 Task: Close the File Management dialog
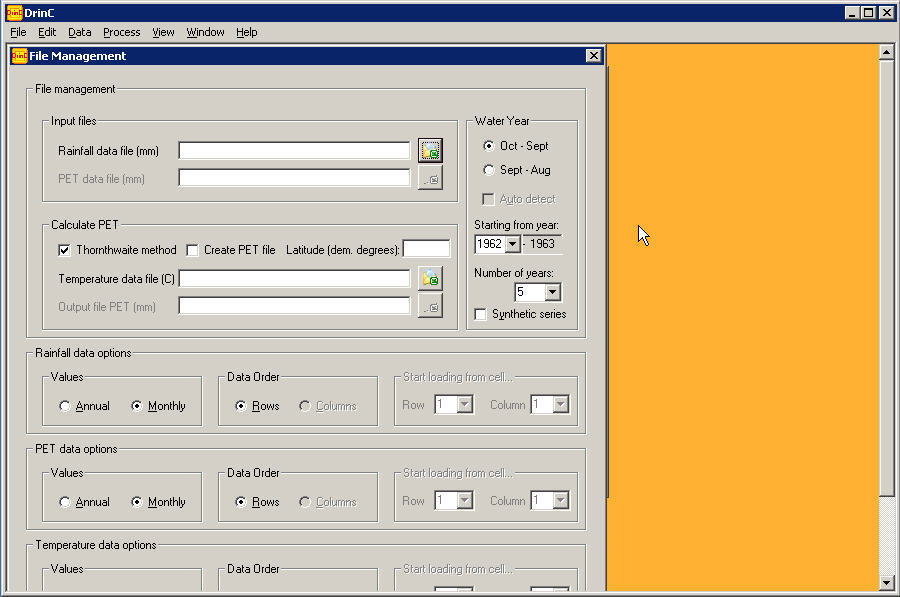[593, 56]
